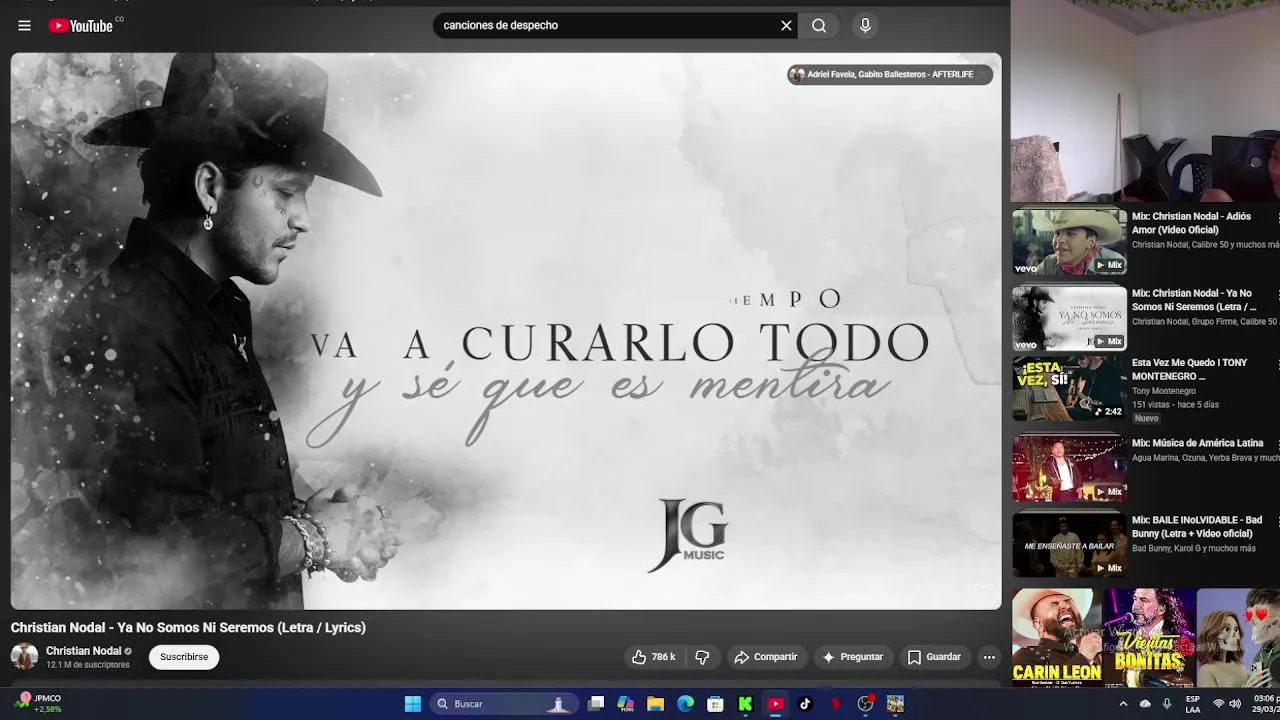Switch the ESP LAA input language

coord(1193,704)
